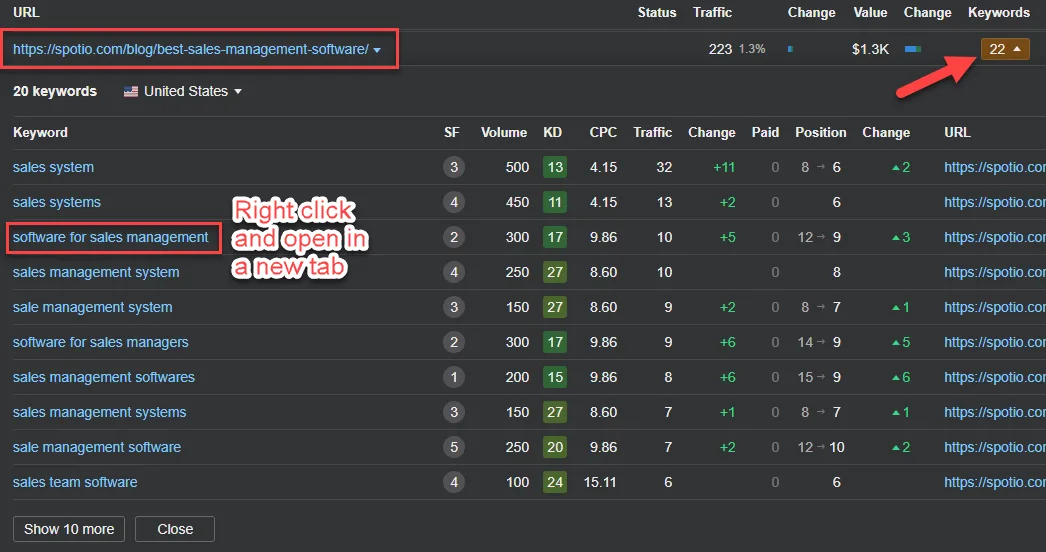Sort by the Volume column header
This screenshot has width=1046, height=552.
click(x=504, y=132)
